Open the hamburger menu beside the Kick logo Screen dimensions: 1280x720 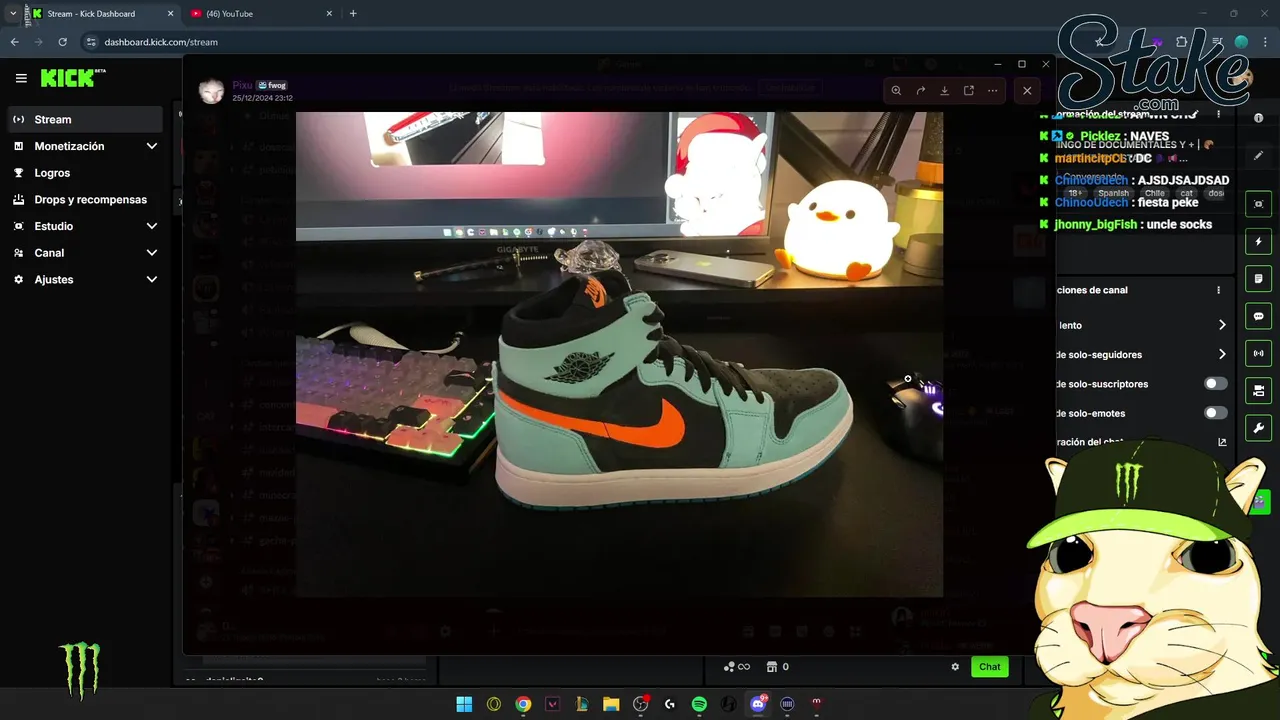[x=21, y=78]
